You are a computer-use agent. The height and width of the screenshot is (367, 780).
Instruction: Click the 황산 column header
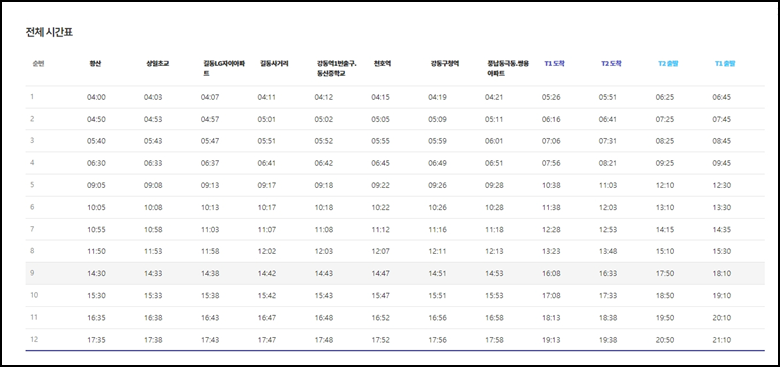click(x=95, y=64)
